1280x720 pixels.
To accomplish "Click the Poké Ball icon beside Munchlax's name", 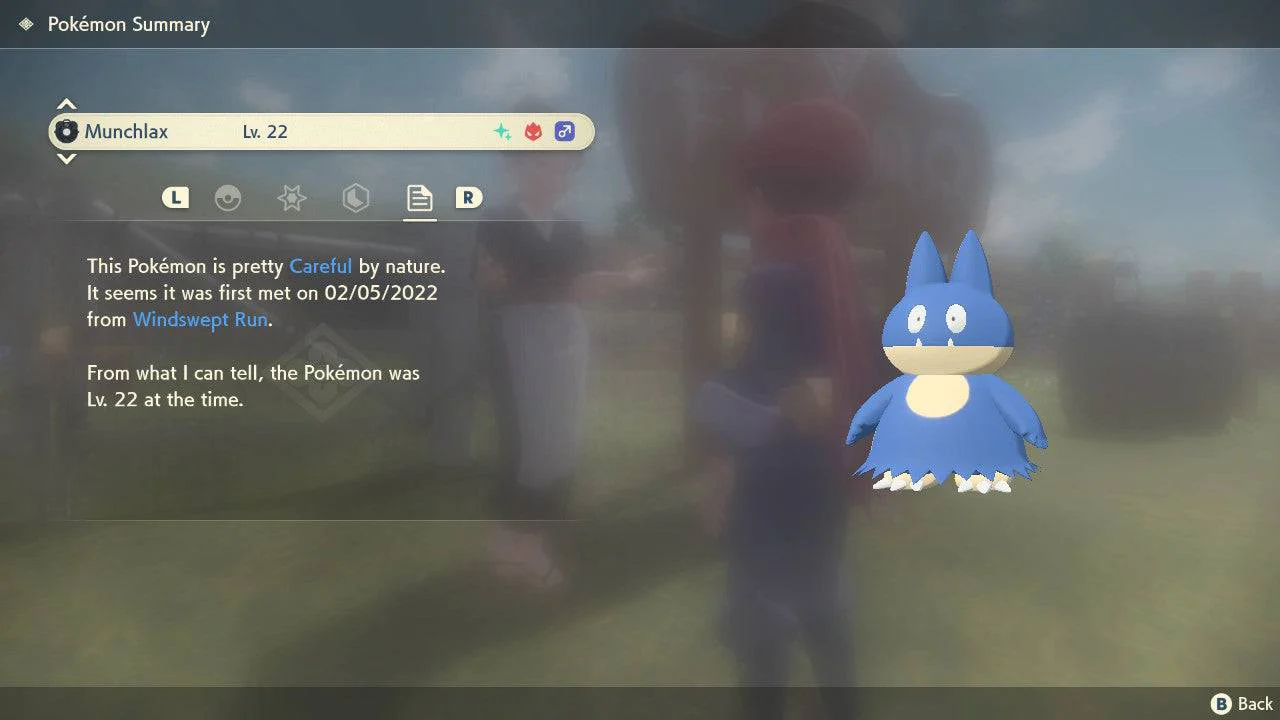I will pos(67,131).
